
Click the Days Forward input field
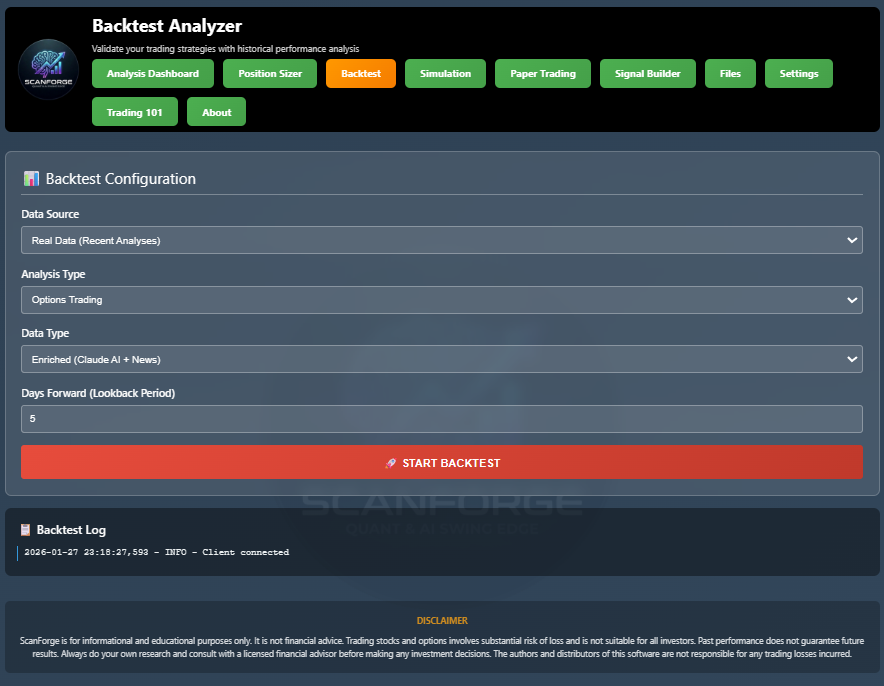(442, 419)
